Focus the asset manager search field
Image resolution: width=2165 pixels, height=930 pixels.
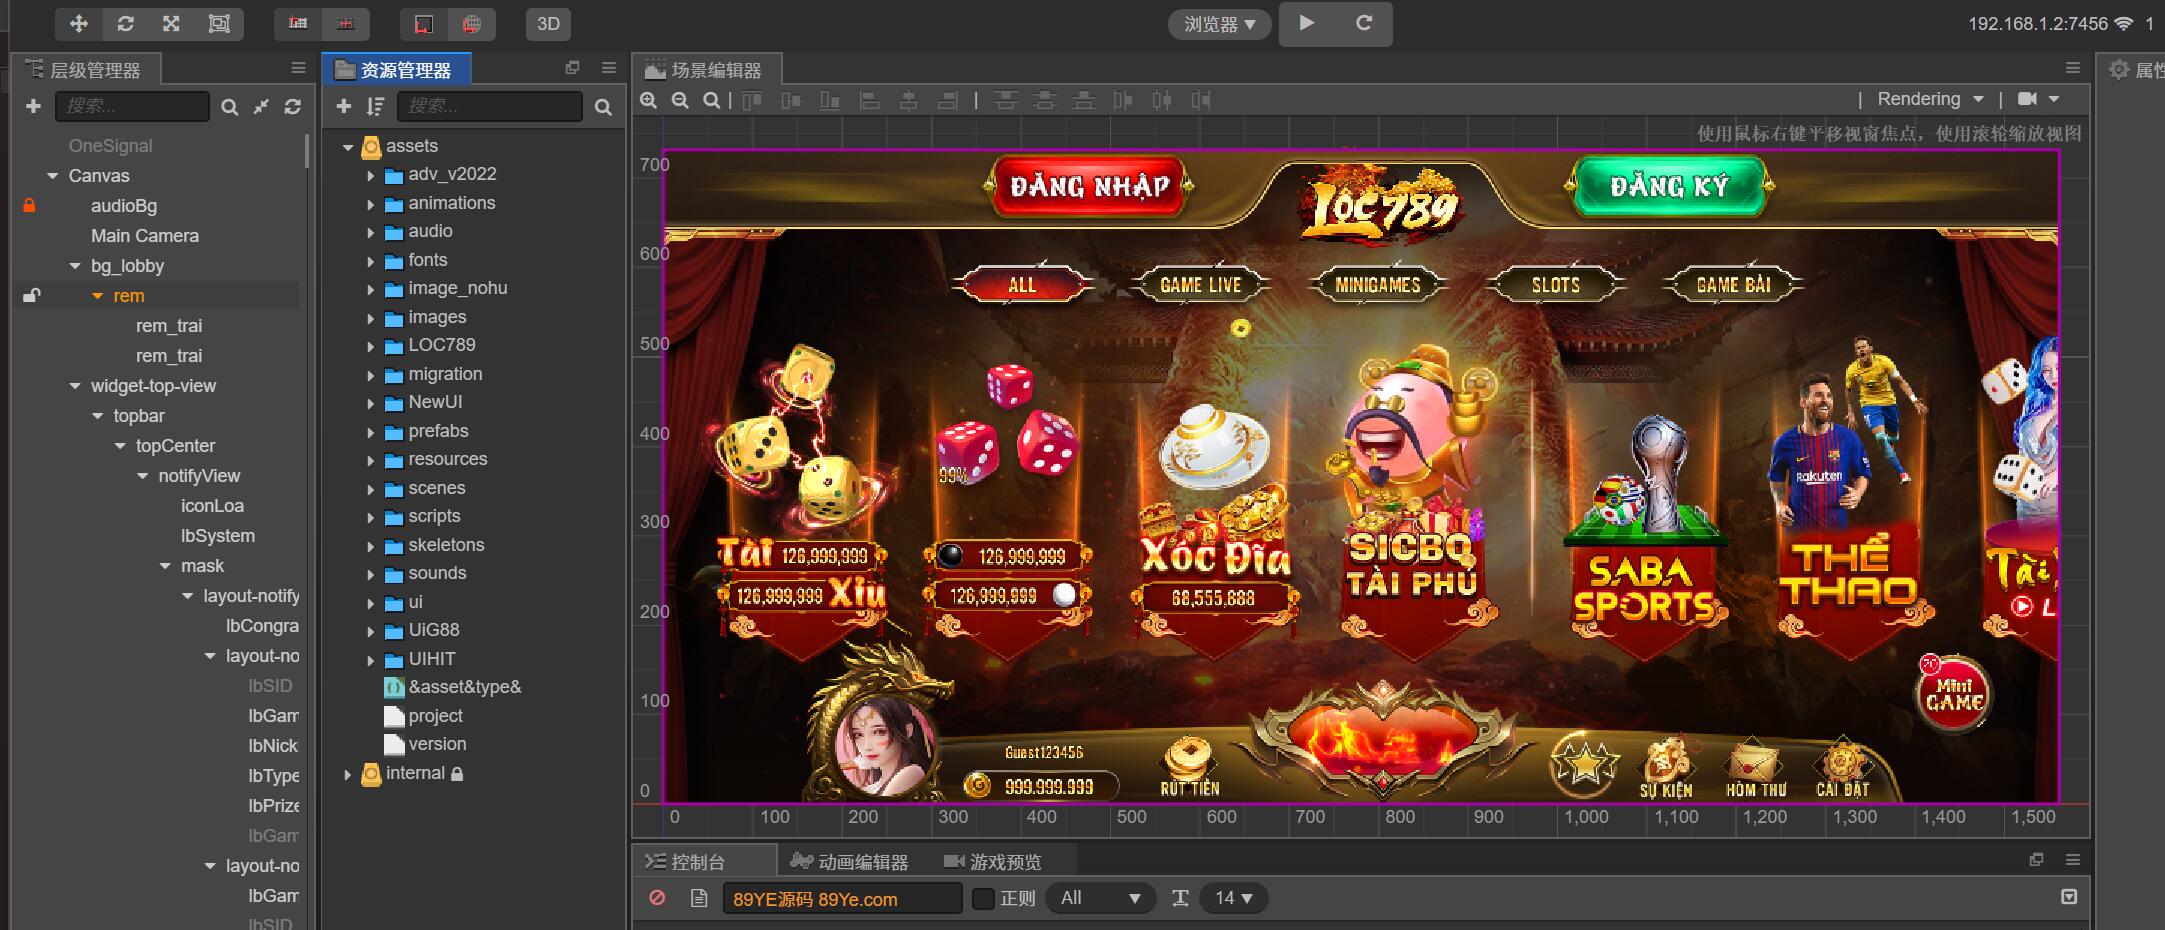point(490,106)
